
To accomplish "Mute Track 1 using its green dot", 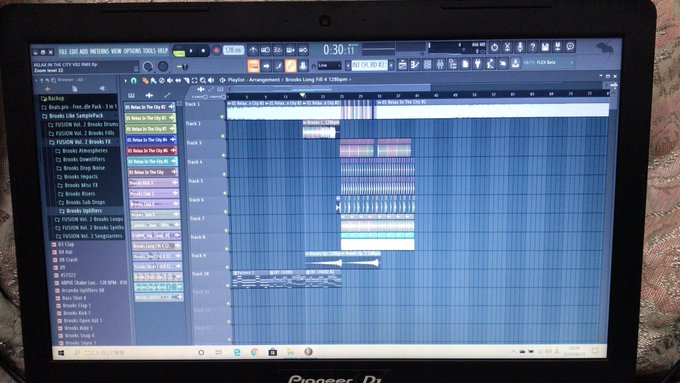I will (x=222, y=117).
